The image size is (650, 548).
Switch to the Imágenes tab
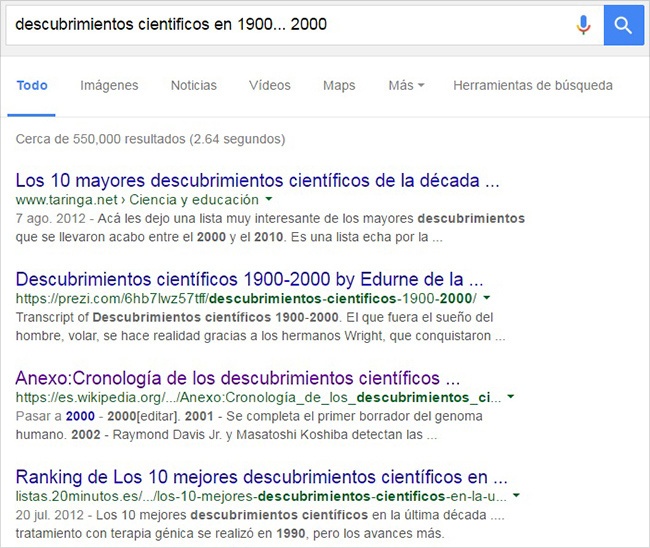[x=109, y=85]
